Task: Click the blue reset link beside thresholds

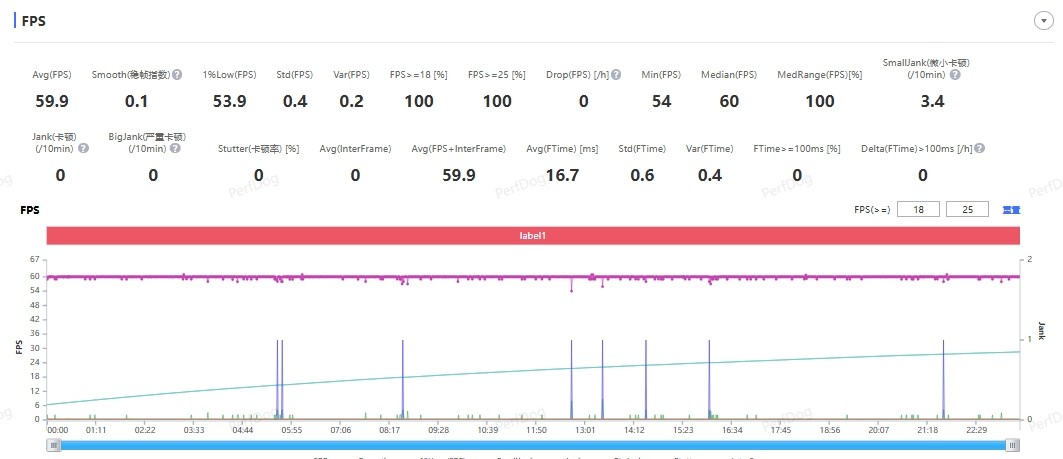Action: coord(1011,210)
